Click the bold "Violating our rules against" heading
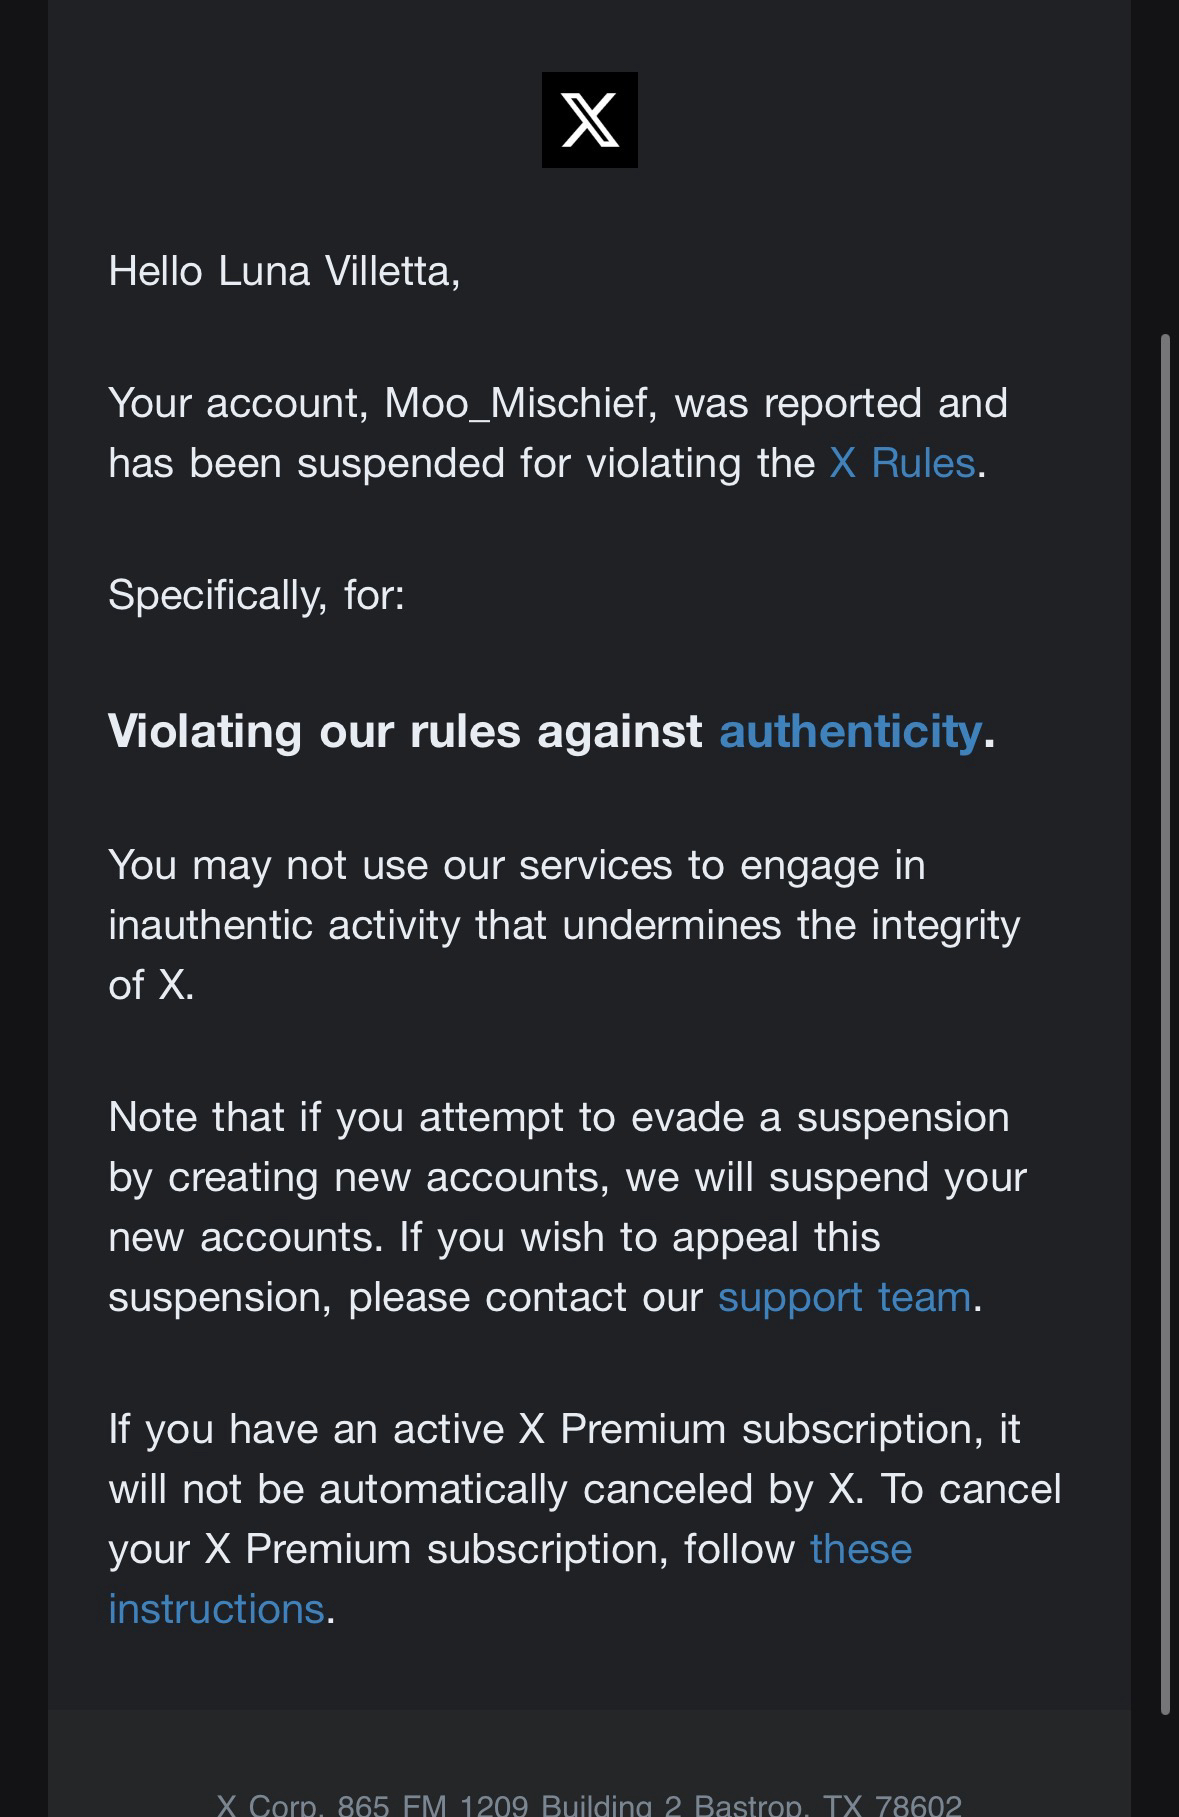The width and height of the screenshot is (1179, 1817). tap(405, 731)
